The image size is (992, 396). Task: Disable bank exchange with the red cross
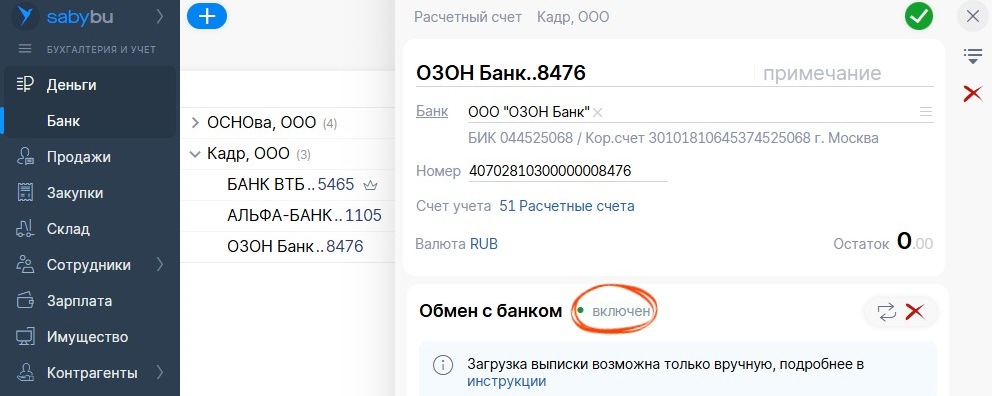pyautogui.click(x=915, y=311)
